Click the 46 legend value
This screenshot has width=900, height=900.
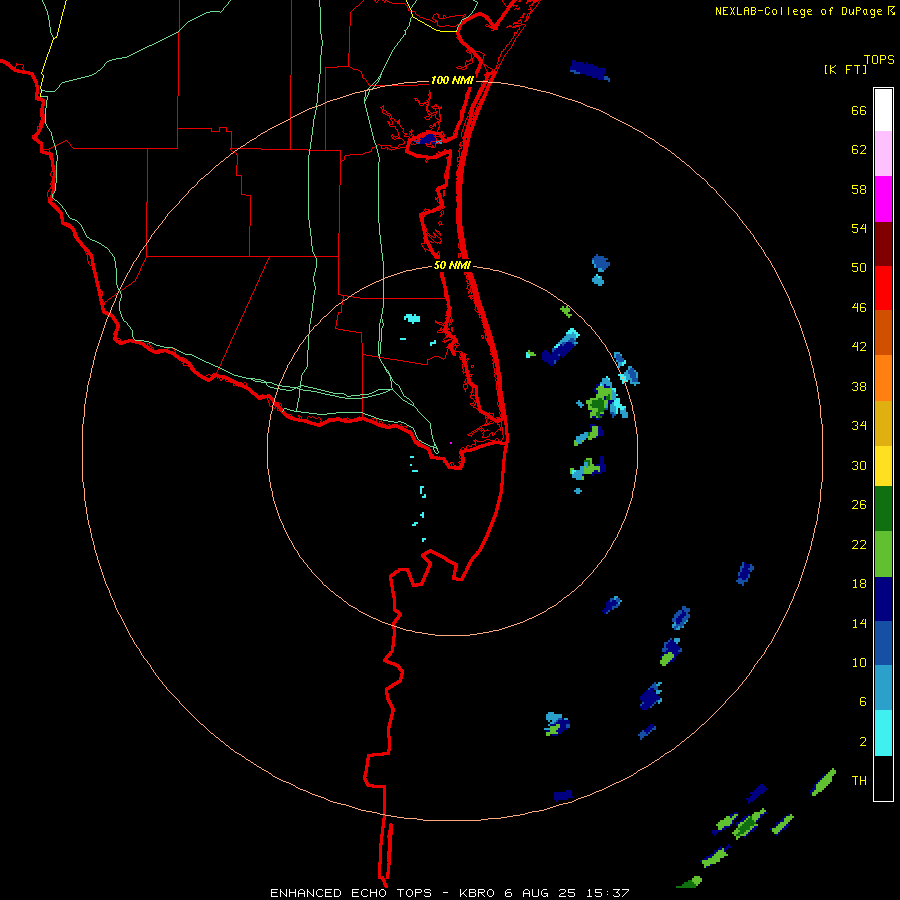[859, 308]
